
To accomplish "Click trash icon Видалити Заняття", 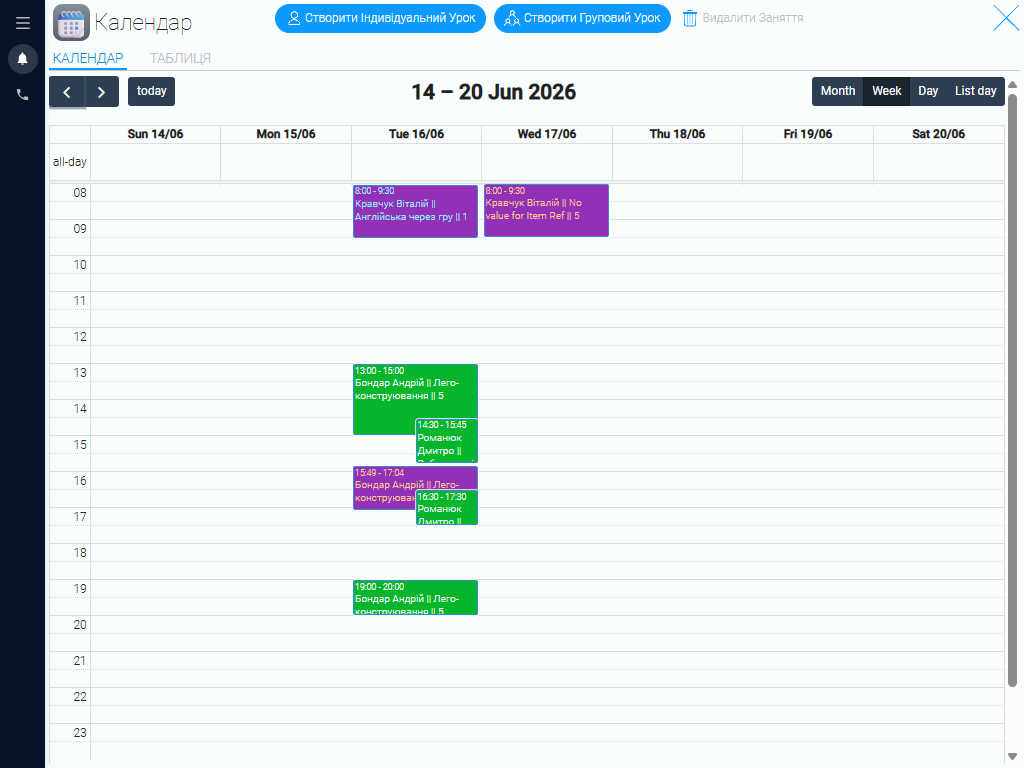I will pyautogui.click(x=690, y=18).
